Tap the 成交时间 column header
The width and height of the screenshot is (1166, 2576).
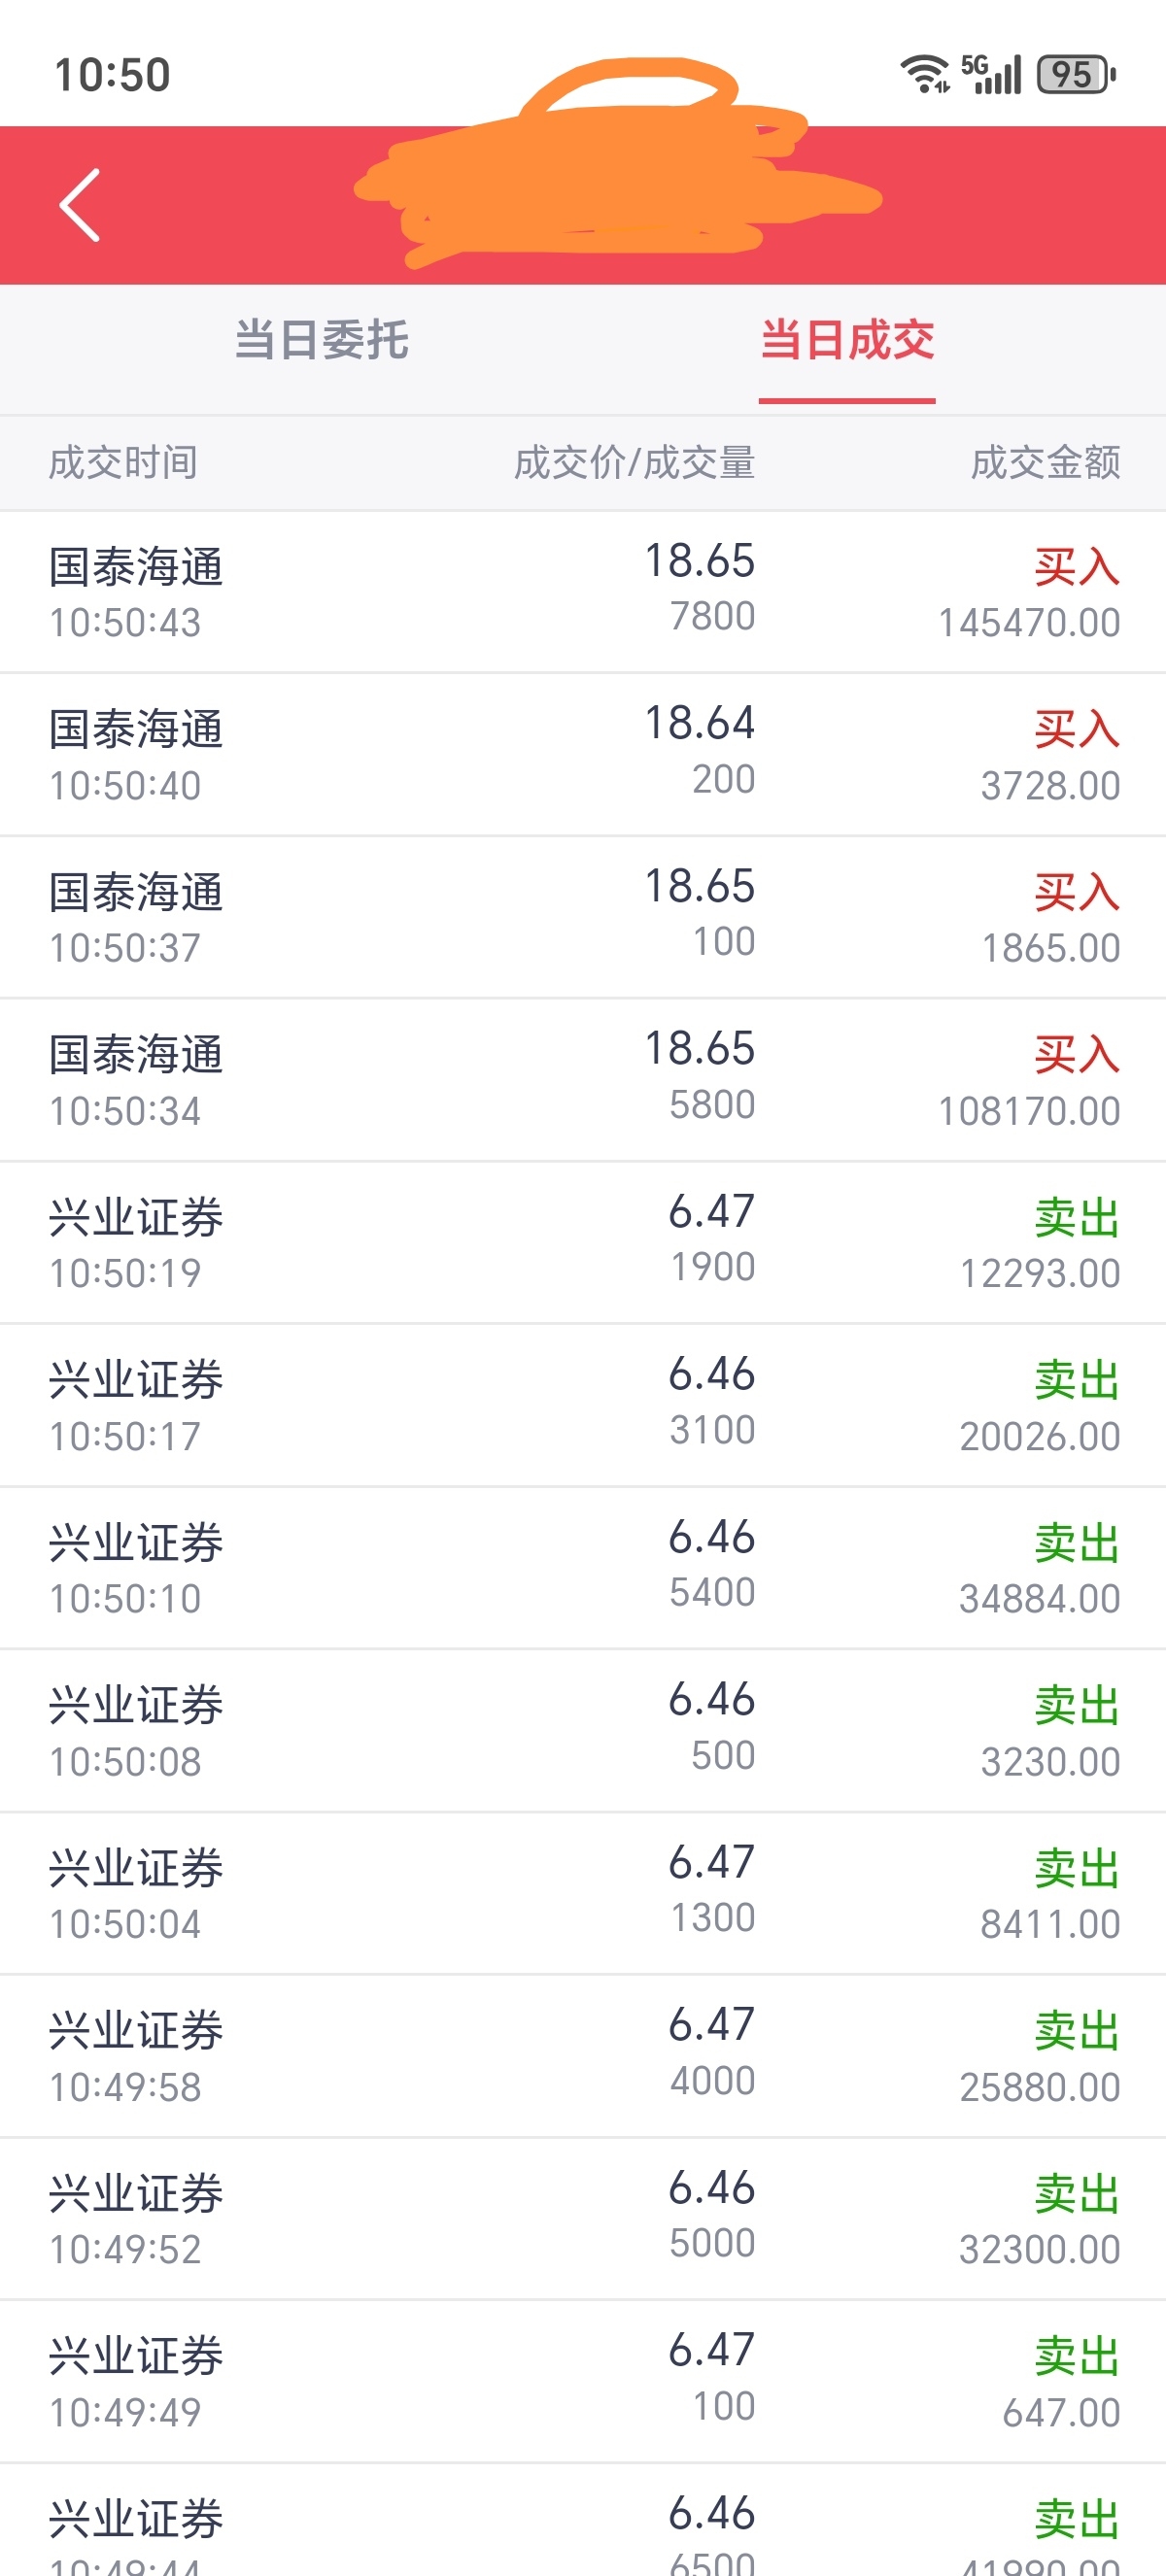coord(123,463)
